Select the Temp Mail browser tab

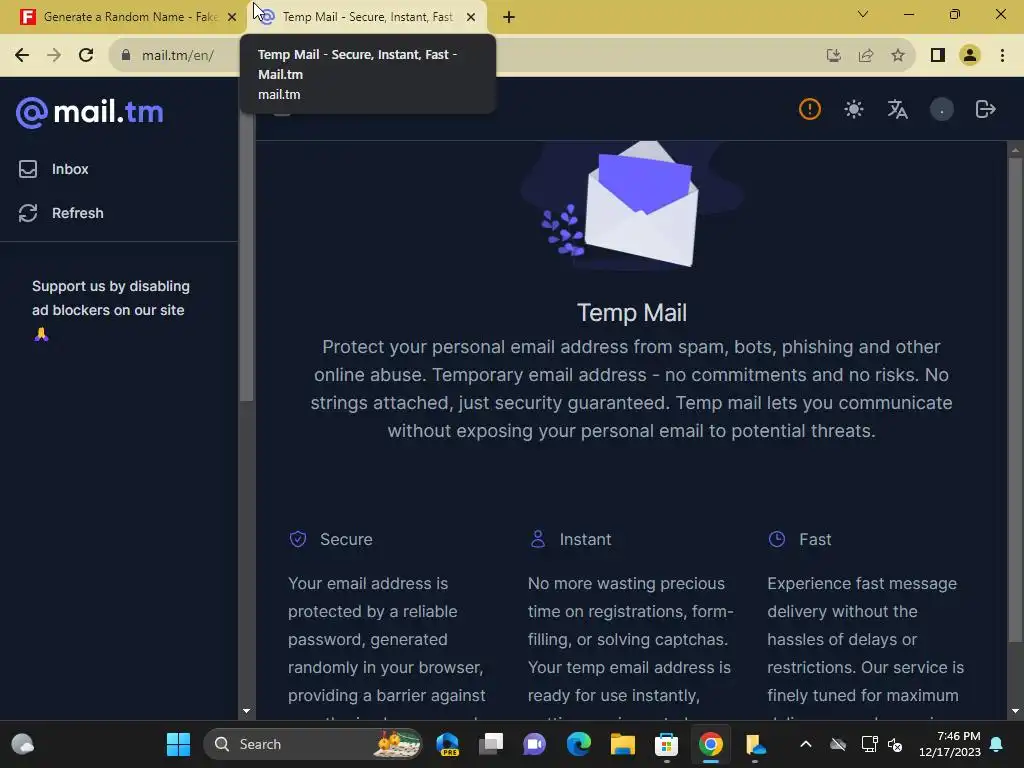[x=366, y=17]
